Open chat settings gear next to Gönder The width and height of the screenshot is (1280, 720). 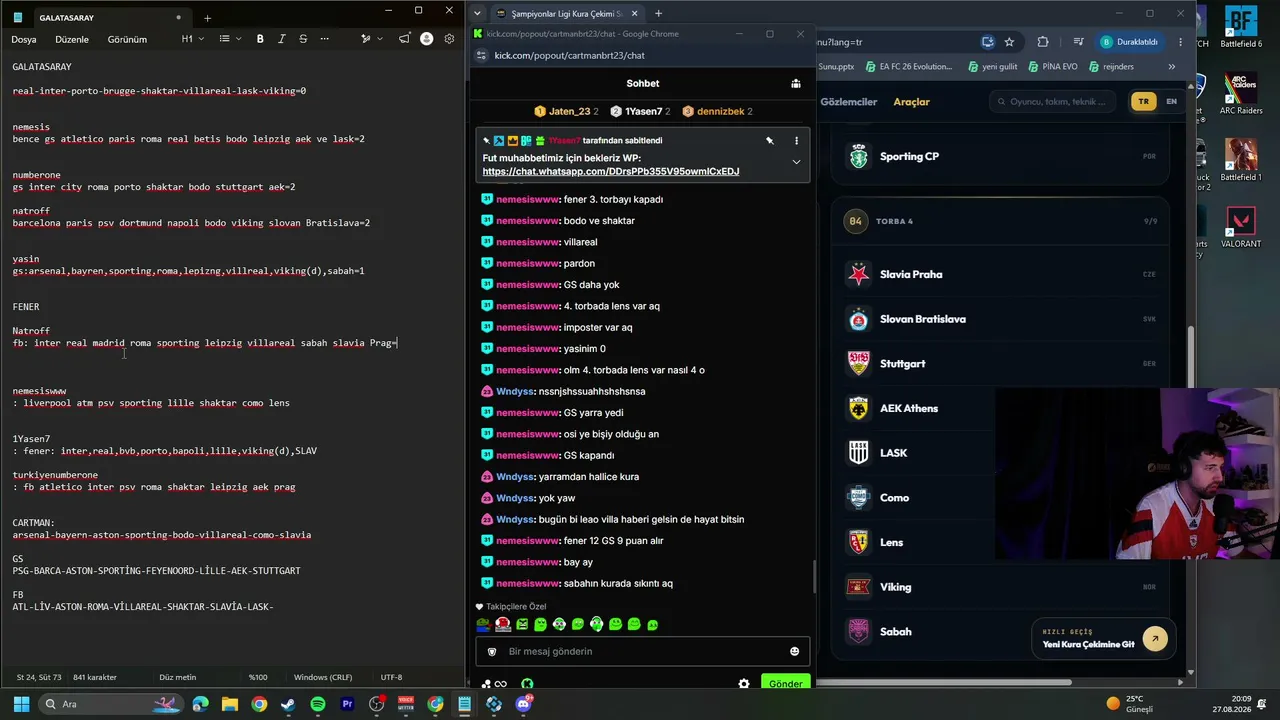[744, 684]
